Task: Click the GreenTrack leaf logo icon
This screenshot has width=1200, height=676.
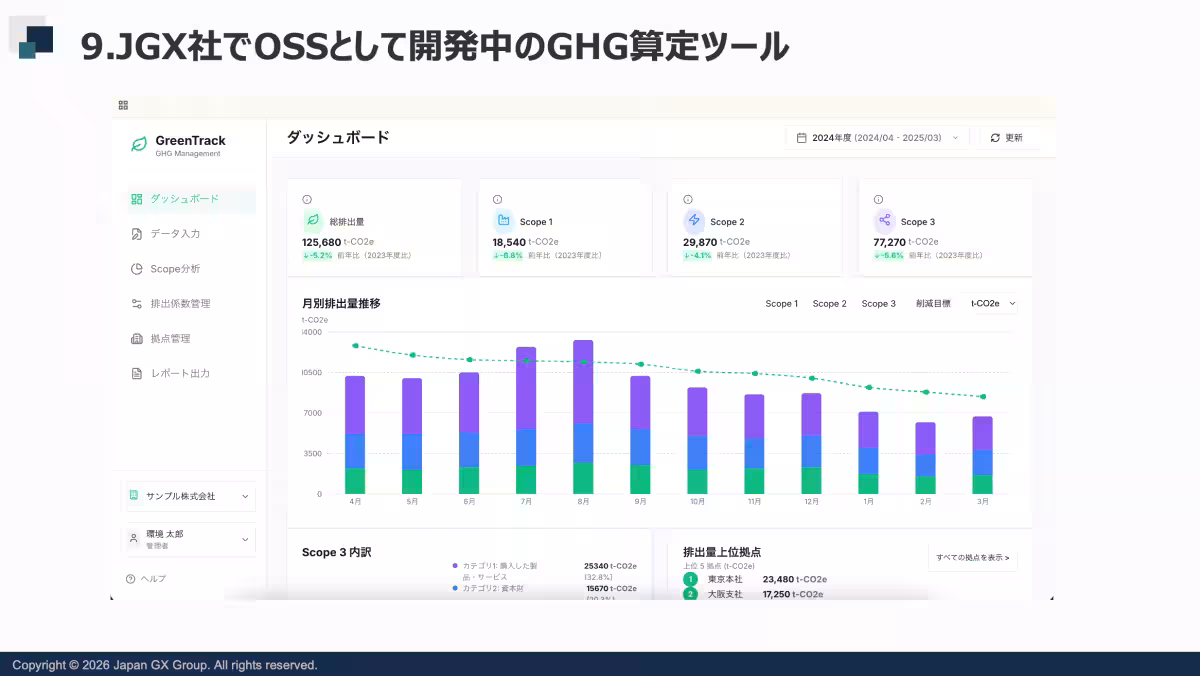Action: point(139,144)
